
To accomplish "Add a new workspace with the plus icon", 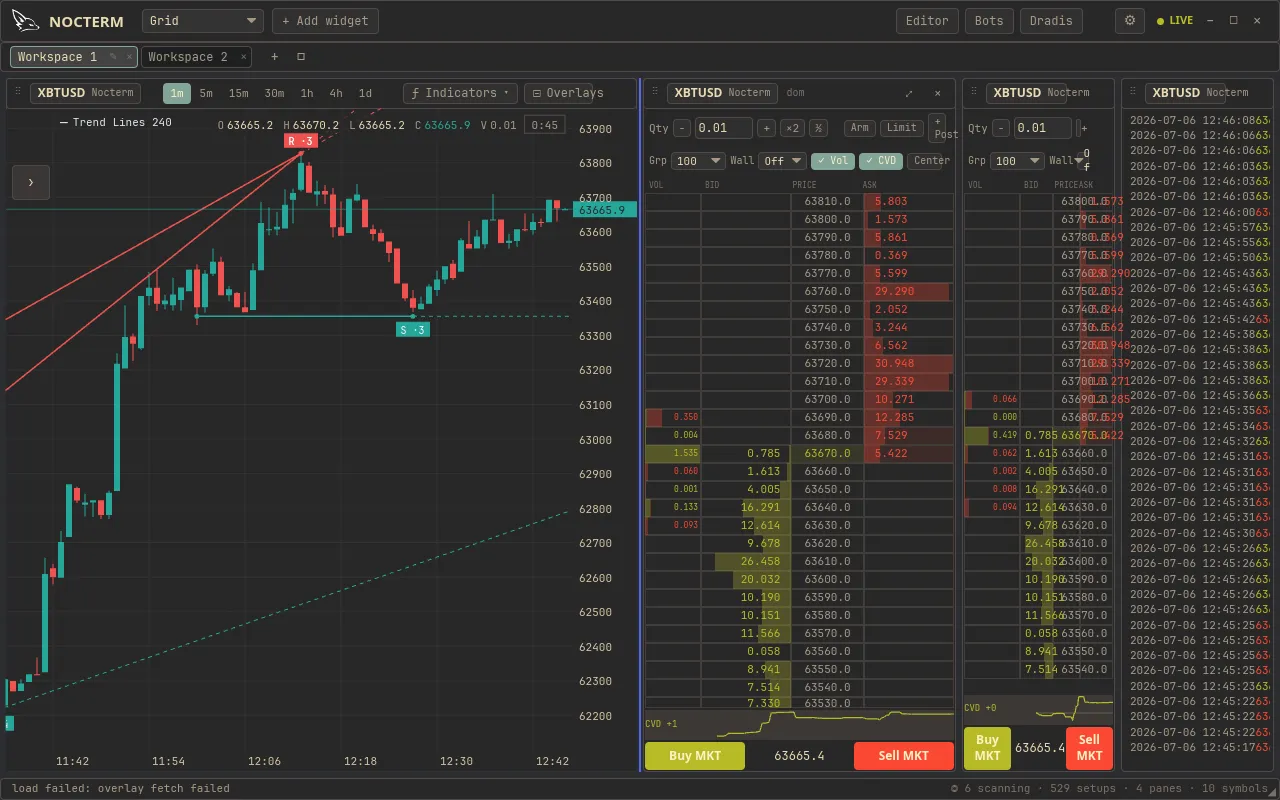I will [274, 57].
